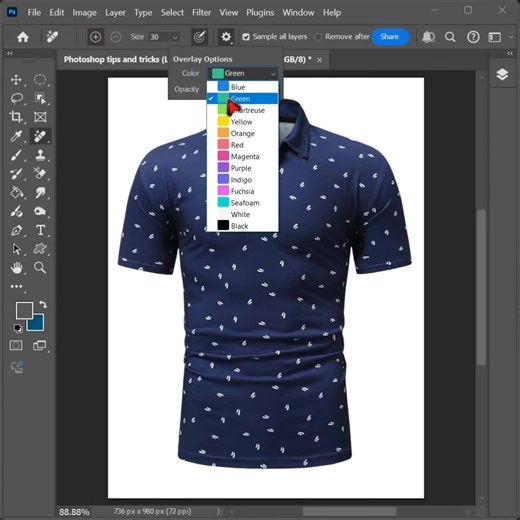Choose Seafoam overlay color
This screenshot has height=520, width=520.
(243, 203)
